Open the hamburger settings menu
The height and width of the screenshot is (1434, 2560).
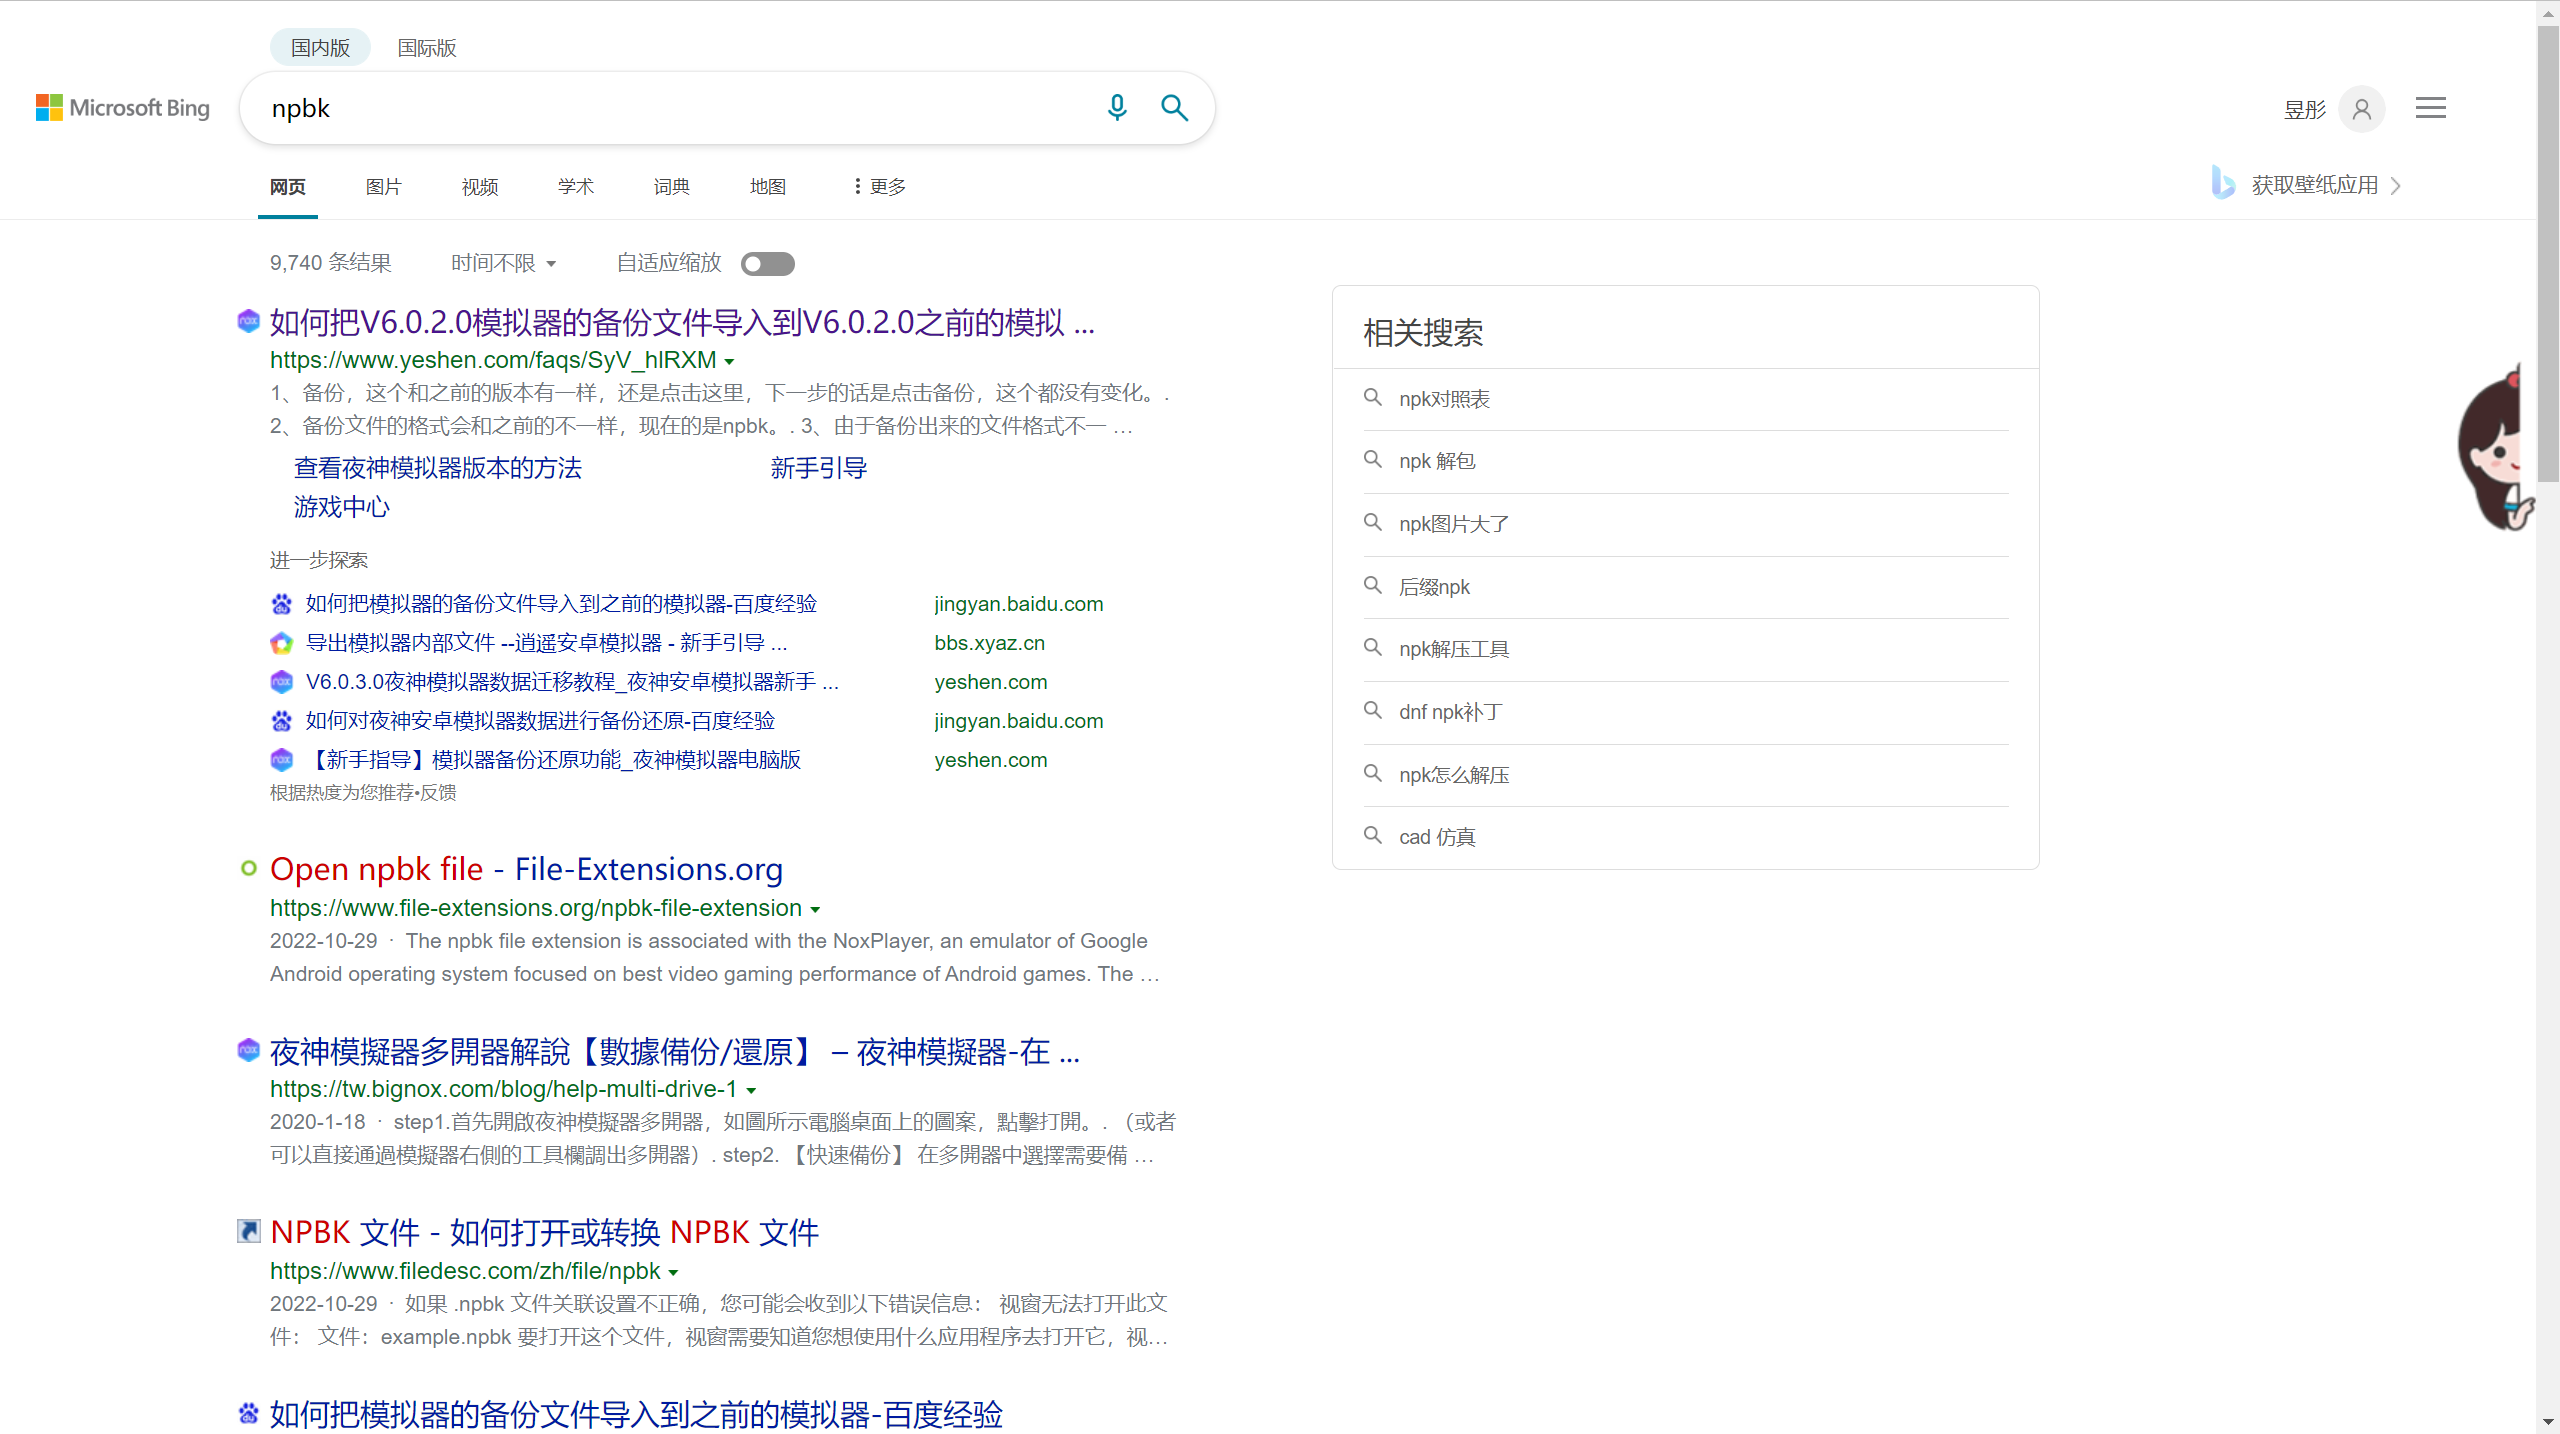2430,108
